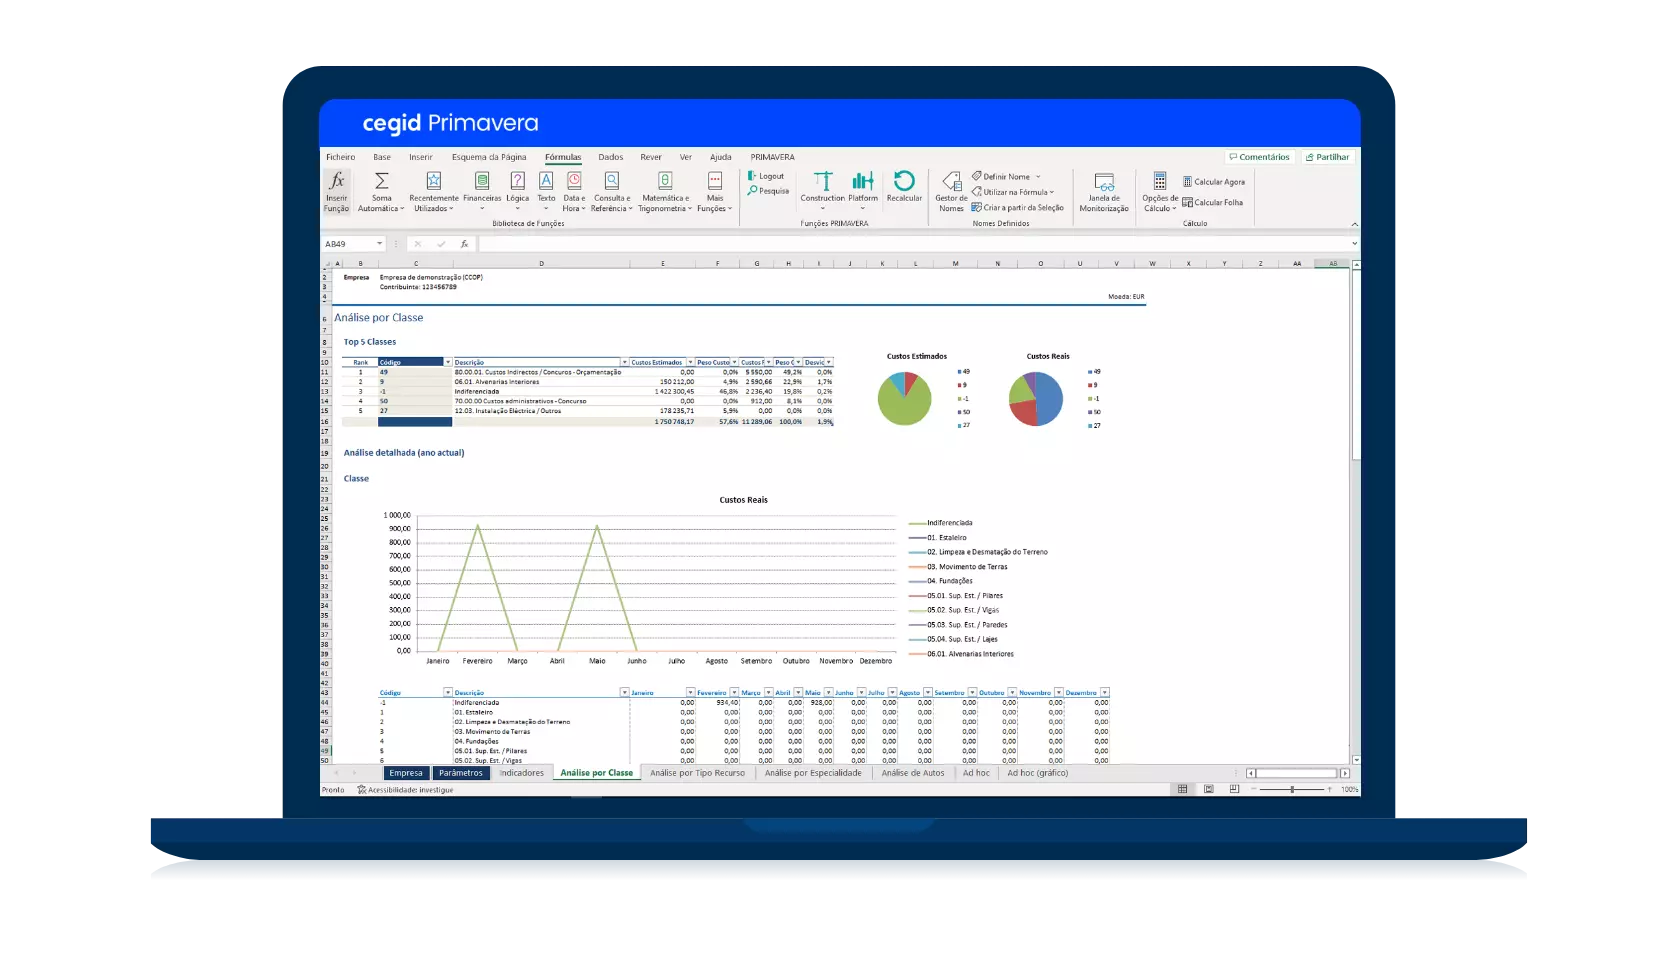Expand the Name Box dropdown
1678x960 pixels.
[380, 244]
